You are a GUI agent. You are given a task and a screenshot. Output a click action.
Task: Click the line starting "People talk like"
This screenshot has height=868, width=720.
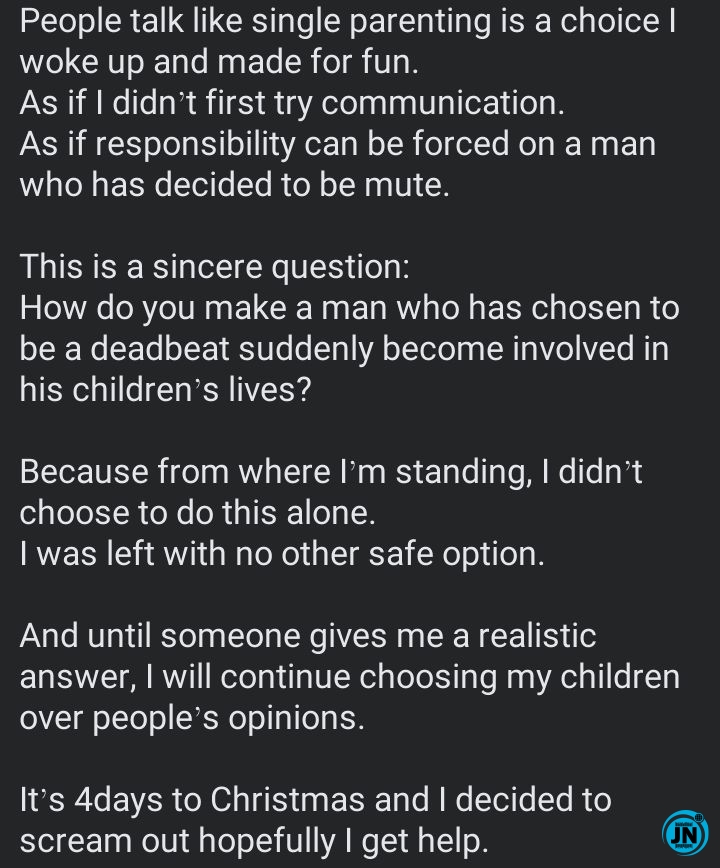347,21
